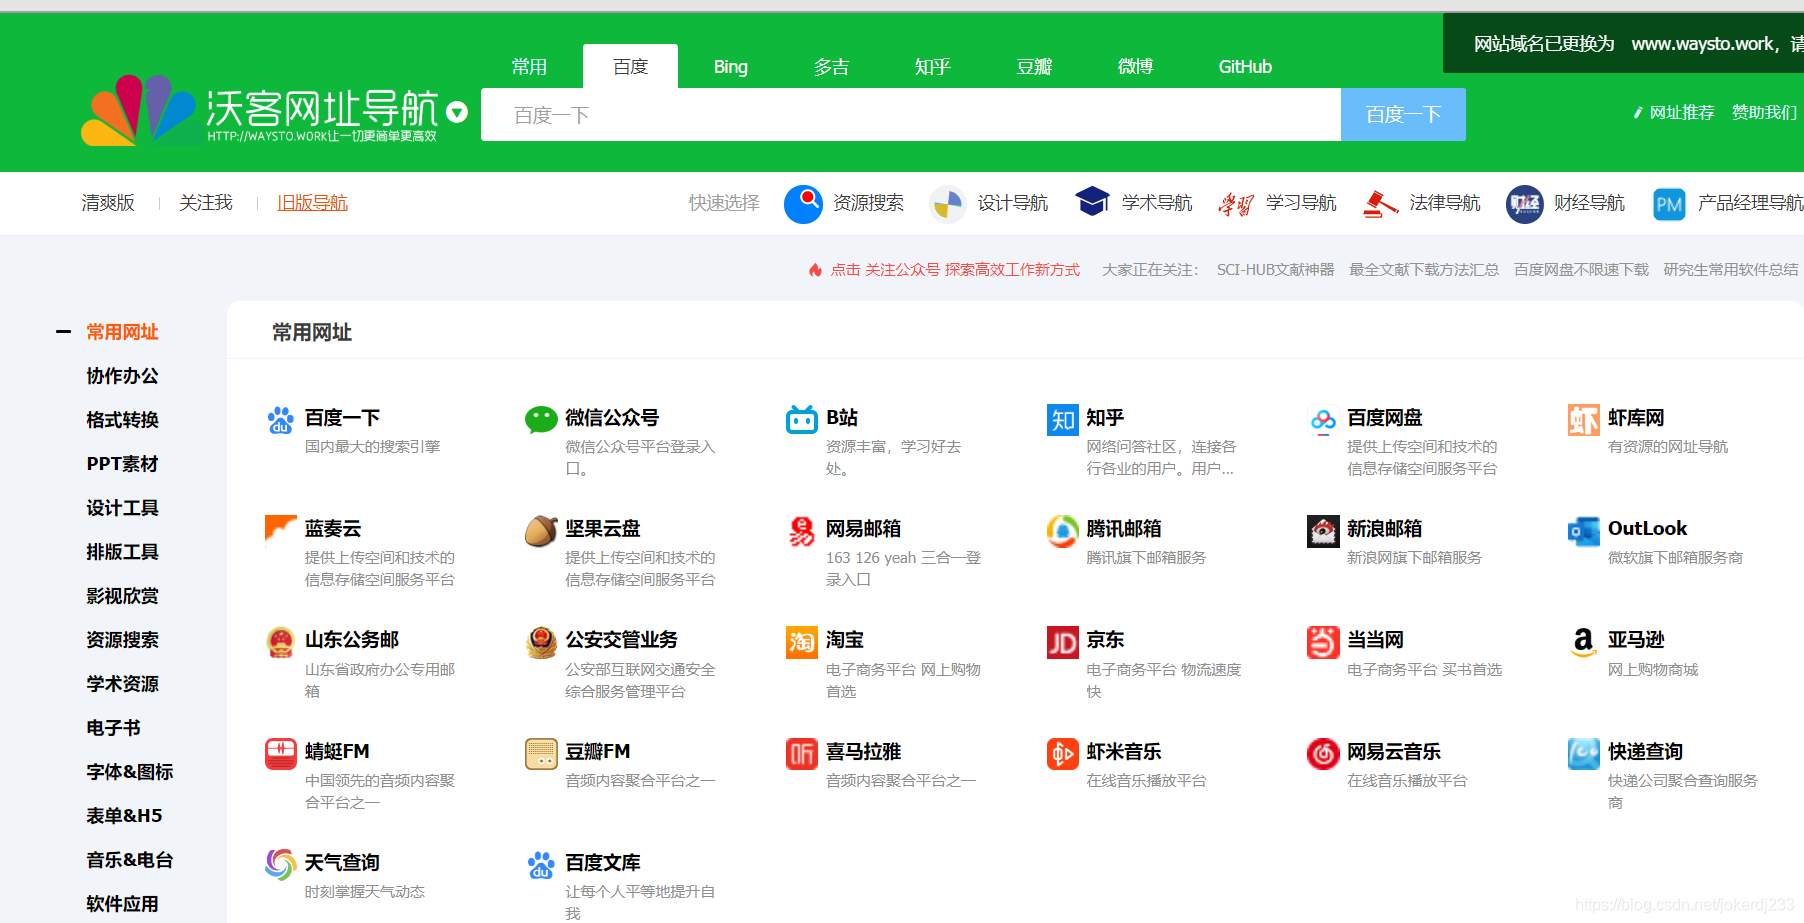Click the 关注我 link
Screen dimensions: 1804x923
tap(205, 203)
